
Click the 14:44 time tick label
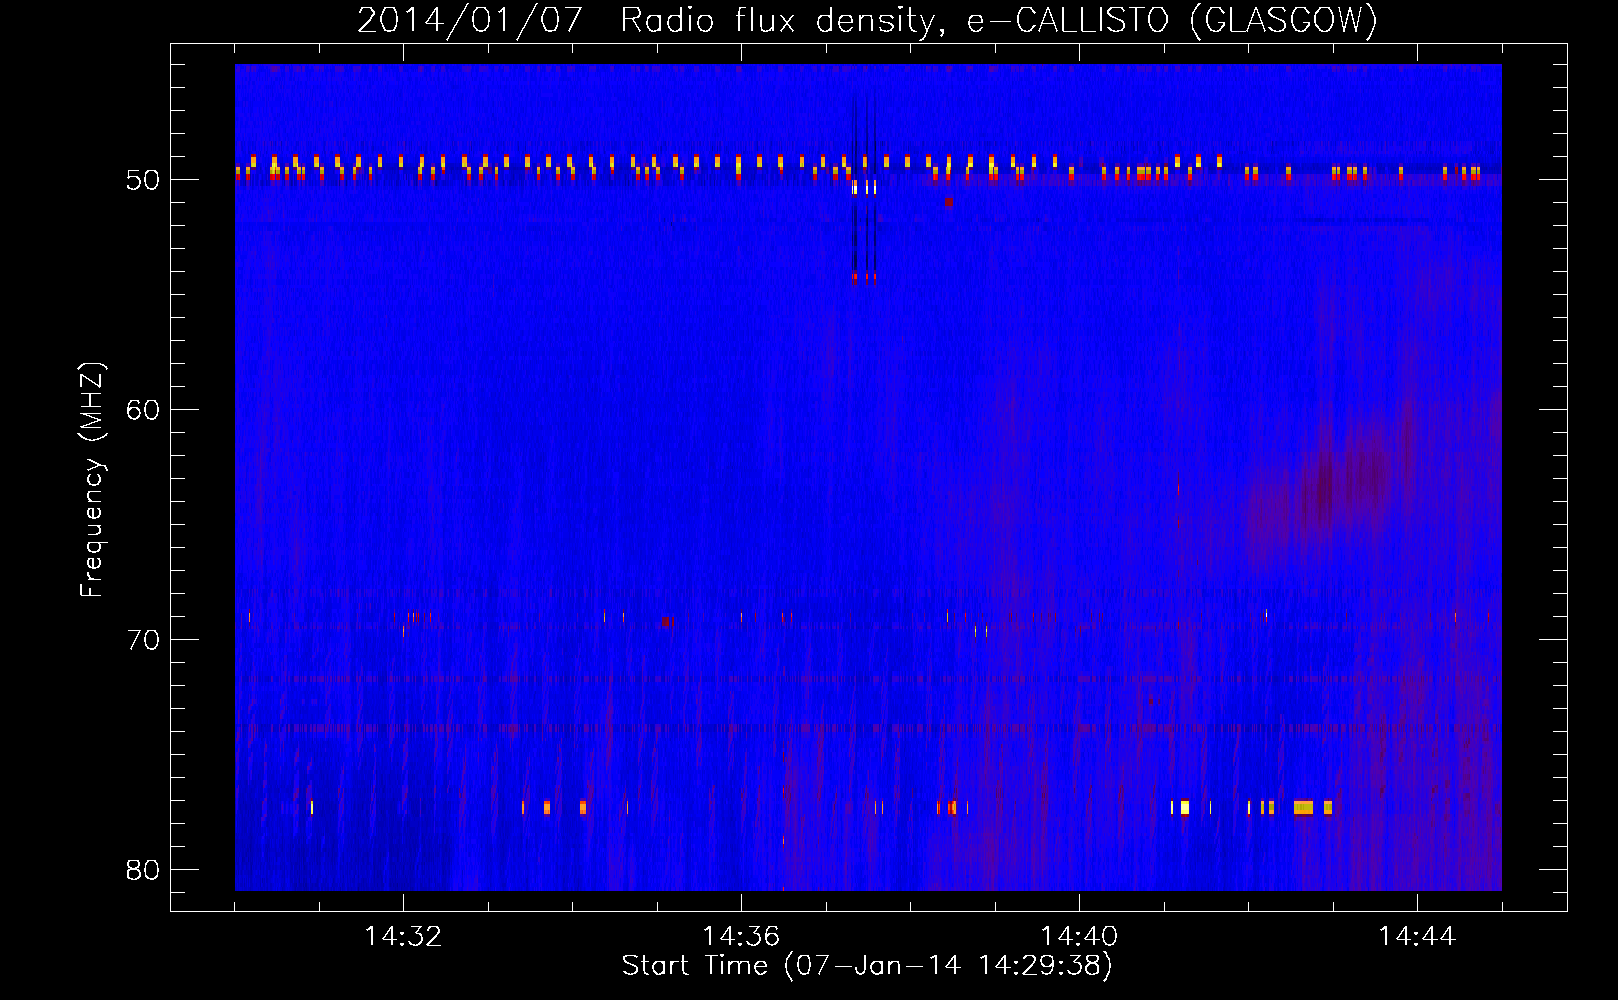pos(1417,936)
